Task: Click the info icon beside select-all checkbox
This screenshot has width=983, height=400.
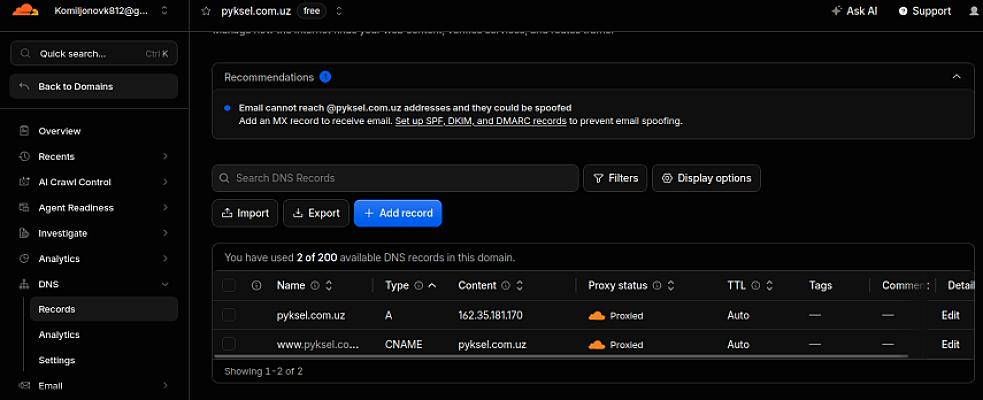Action: pos(256,285)
